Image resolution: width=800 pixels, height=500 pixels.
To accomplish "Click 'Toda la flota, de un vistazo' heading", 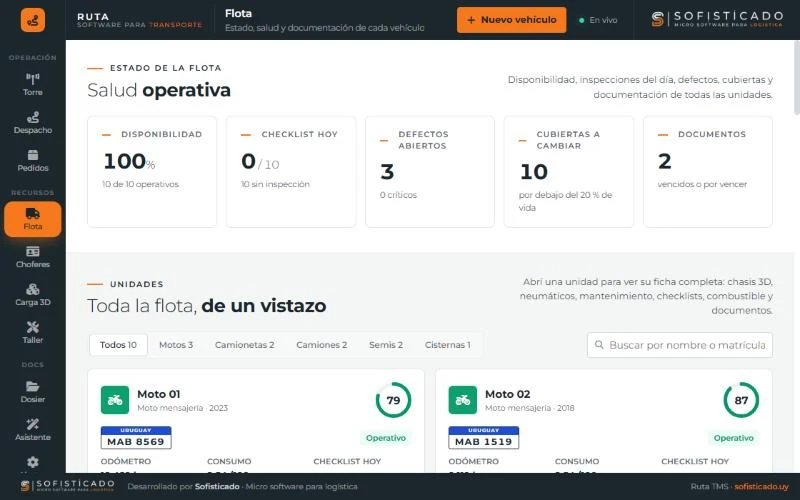I will [x=207, y=306].
